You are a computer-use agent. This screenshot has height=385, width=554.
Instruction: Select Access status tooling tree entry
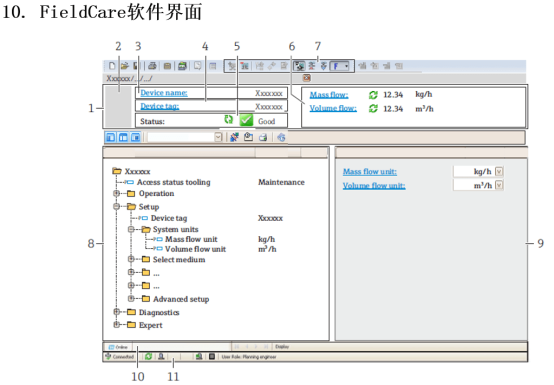tap(173, 182)
